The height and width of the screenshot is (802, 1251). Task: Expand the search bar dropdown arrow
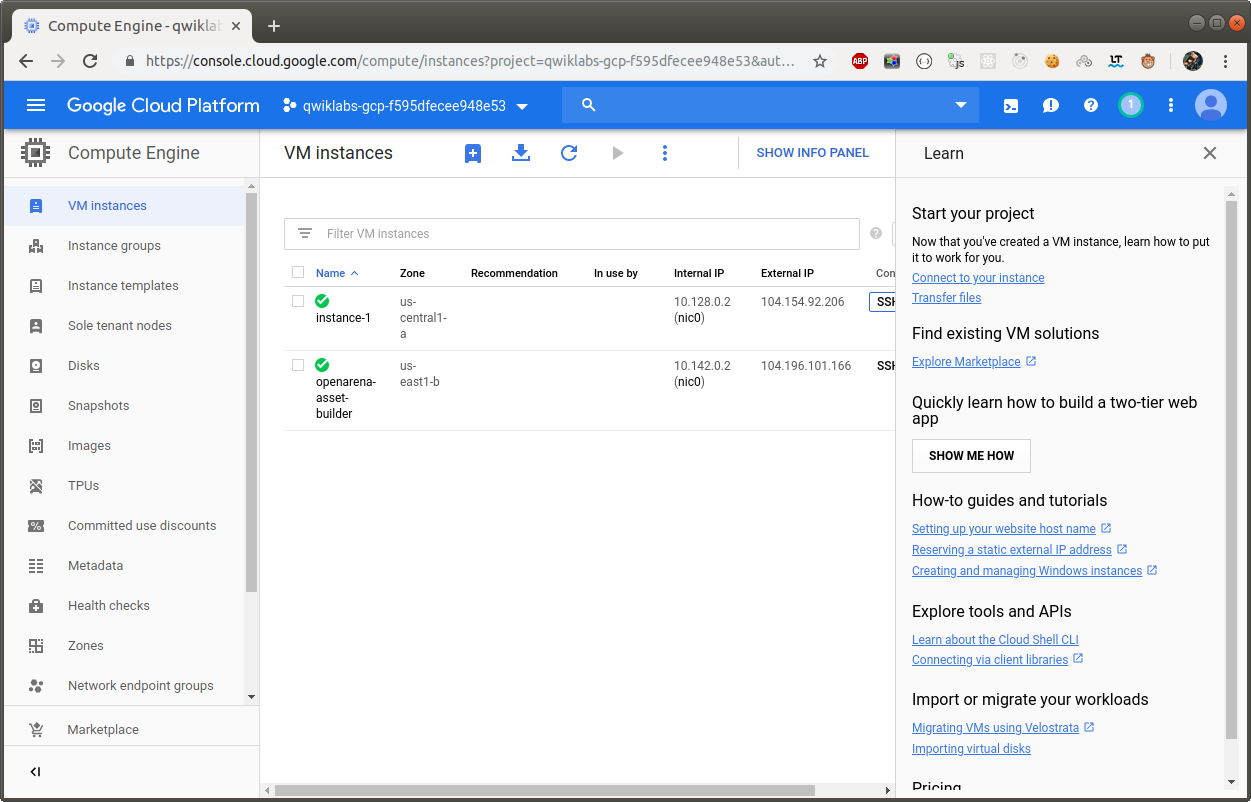(x=961, y=105)
